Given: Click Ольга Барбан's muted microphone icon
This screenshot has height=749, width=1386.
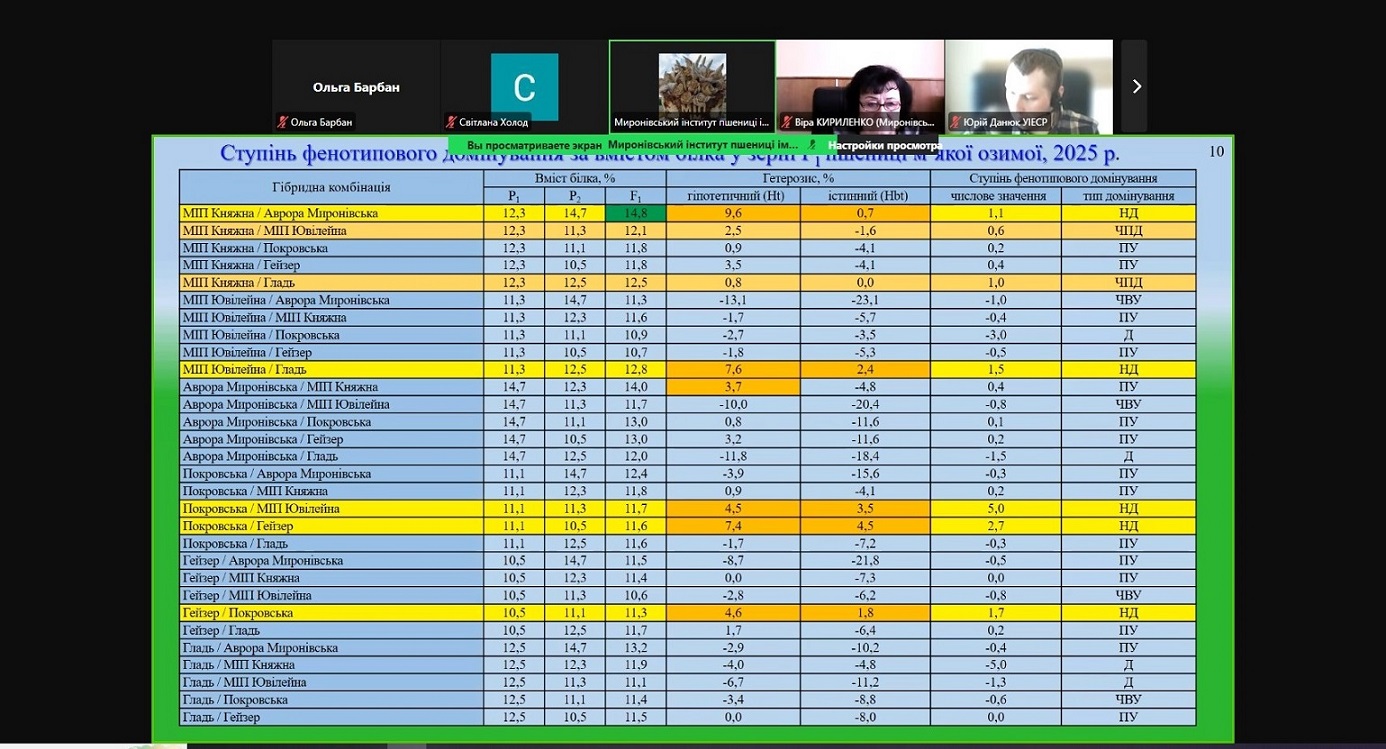Looking at the screenshot, I should pyautogui.click(x=282, y=123).
